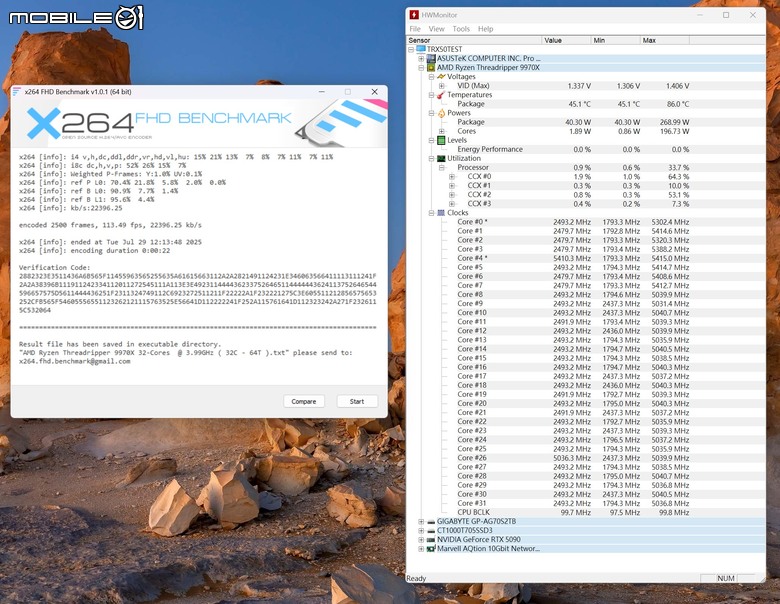Collapse the Levels section
The height and width of the screenshot is (604, 780).
(431, 140)
